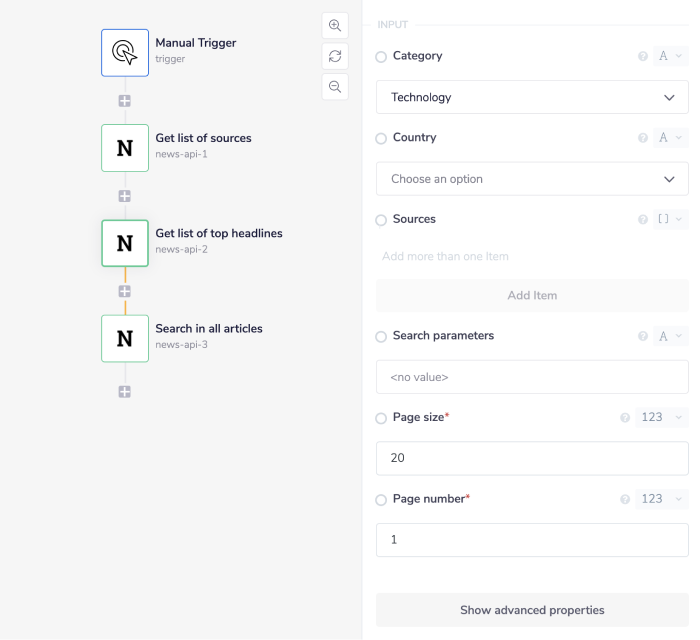Click the reset zoom refresh icon
700x640 pixels.
pyautogui.click(x=335, y=56)
